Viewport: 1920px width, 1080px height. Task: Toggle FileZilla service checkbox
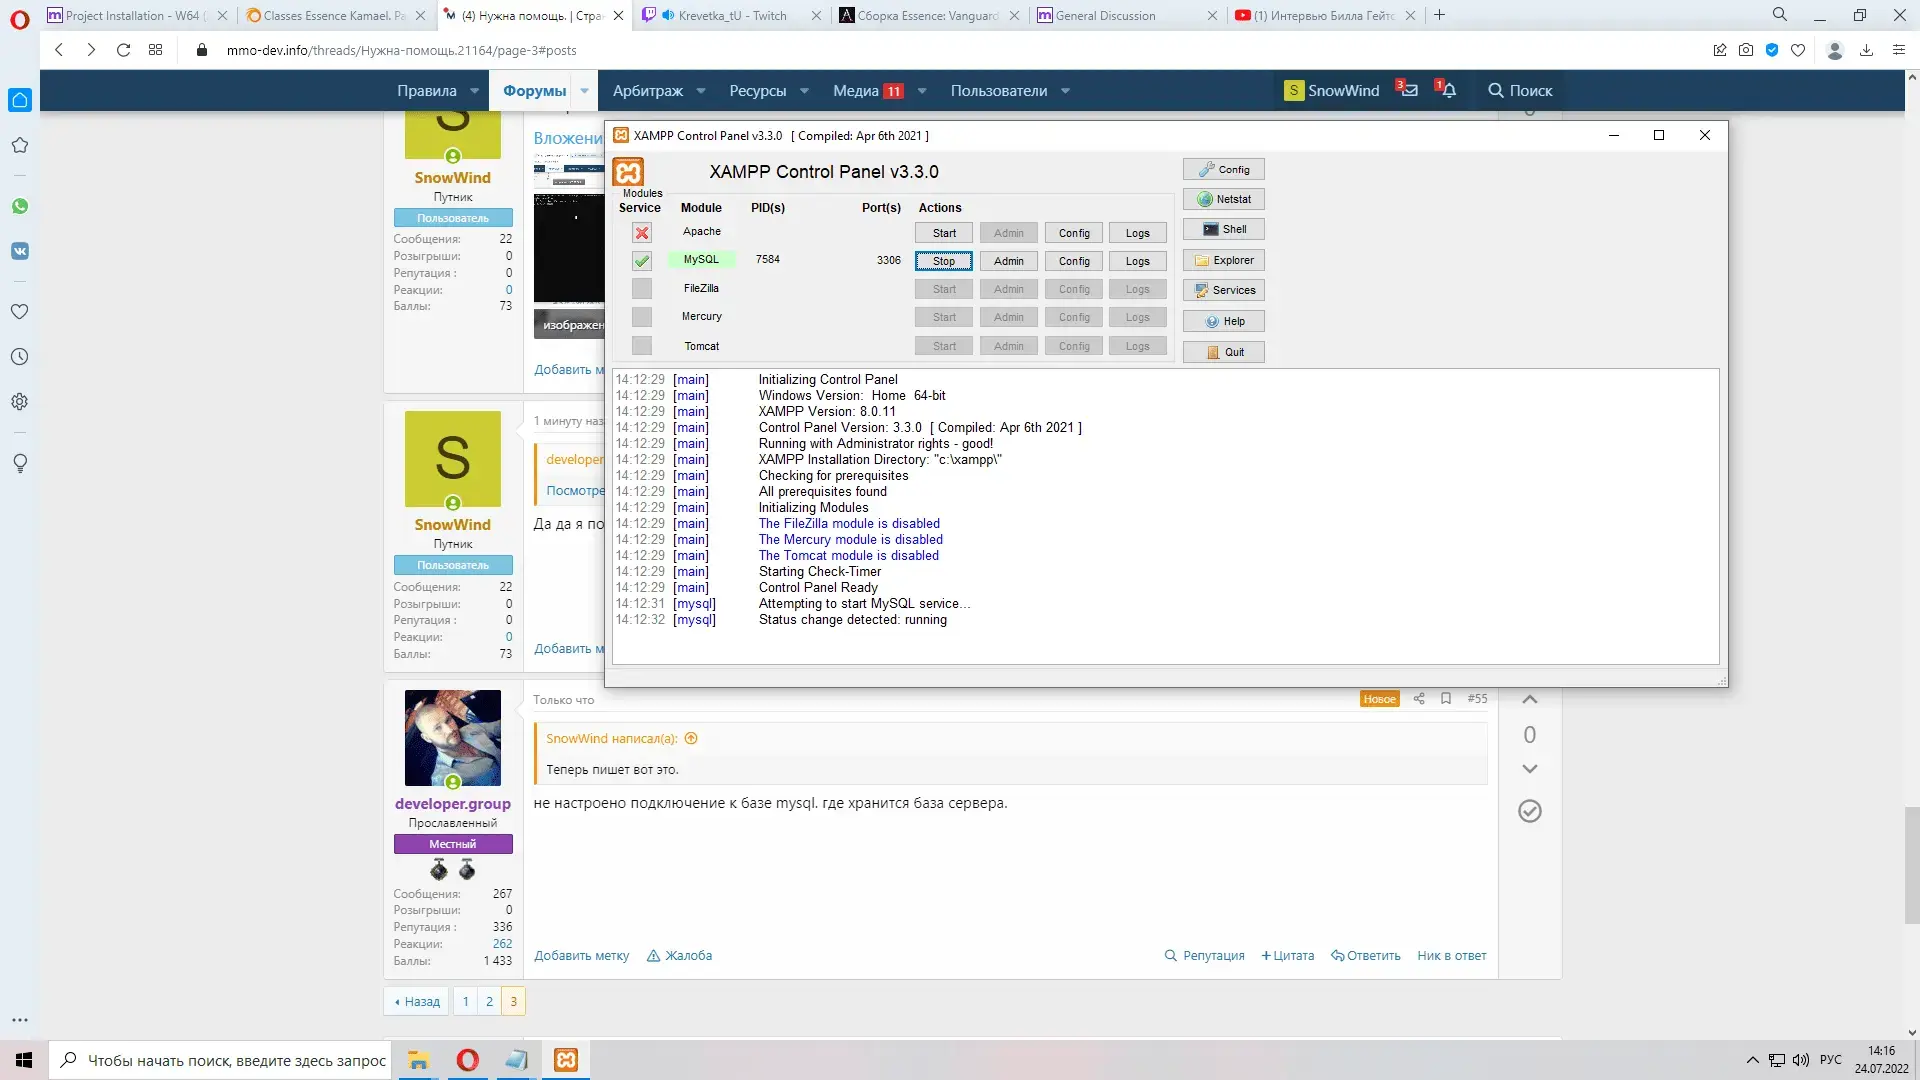642,289
